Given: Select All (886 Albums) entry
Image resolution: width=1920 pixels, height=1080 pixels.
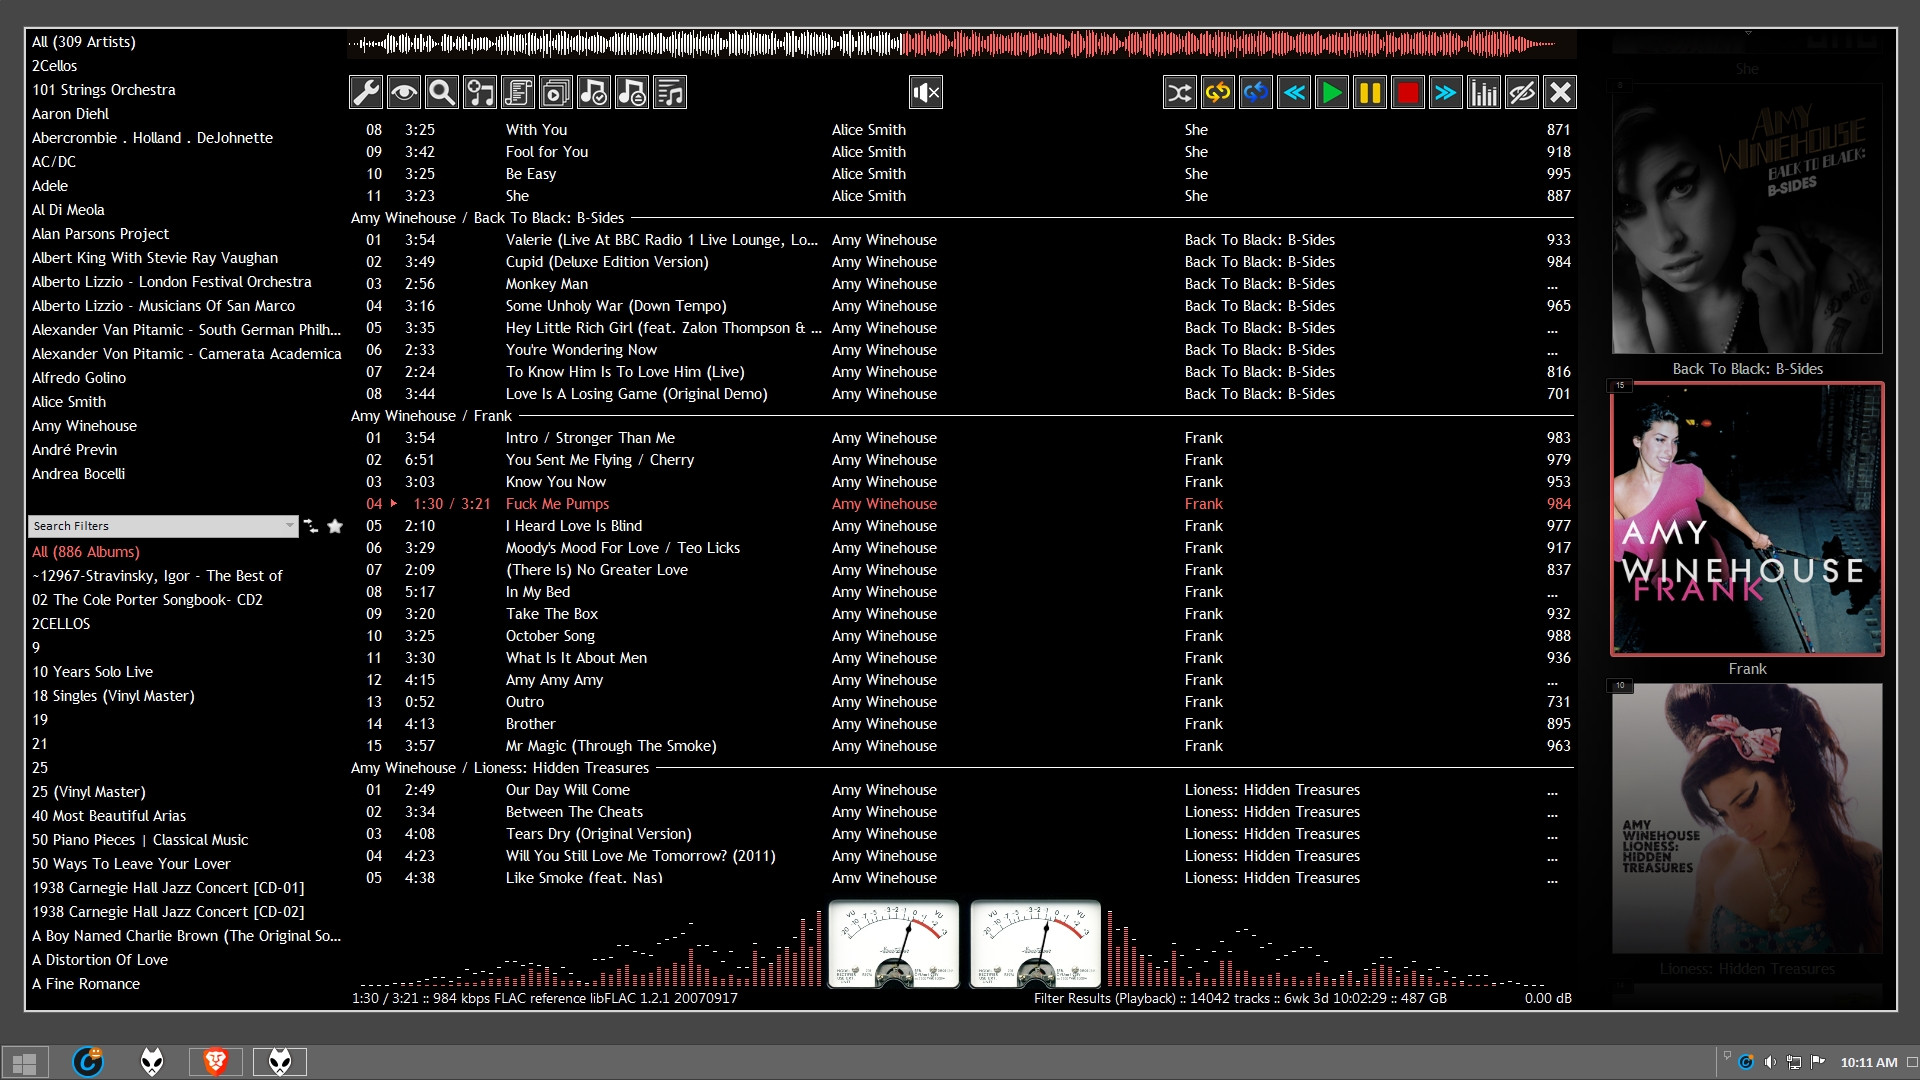Looking at the screenshot, I should tap(86, 552).
